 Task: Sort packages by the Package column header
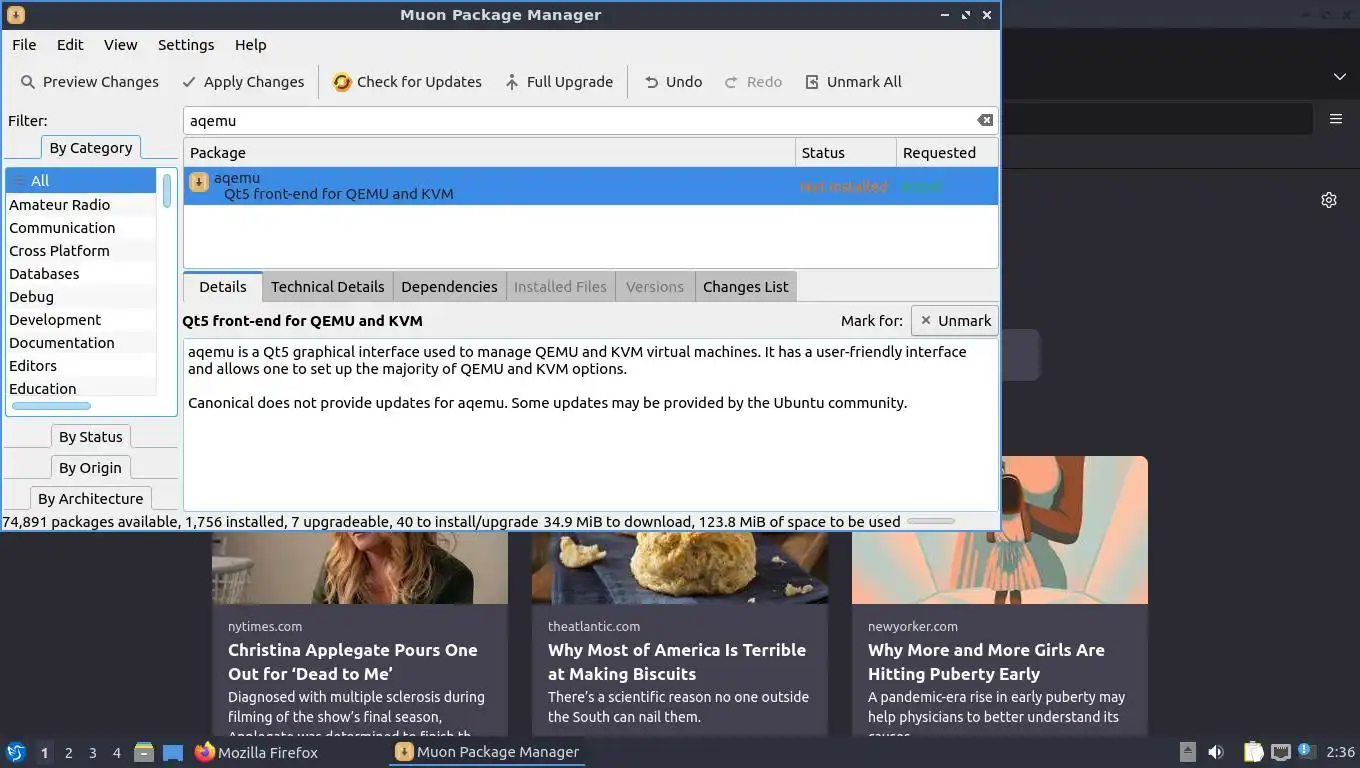(x=489, y=153)
